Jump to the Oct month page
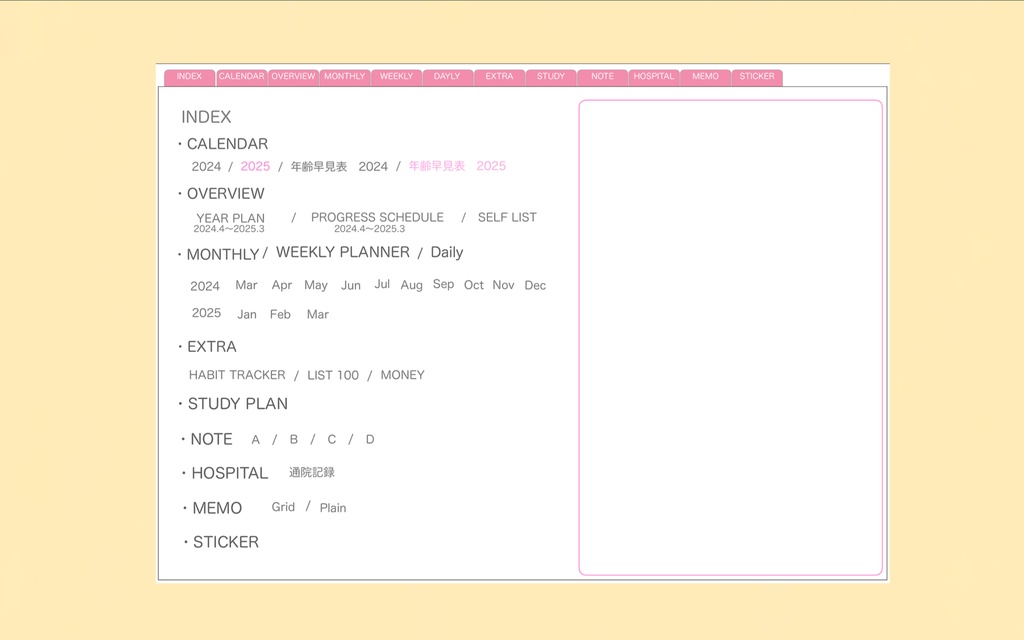The height and width of the screenshot is (640, 1024). coord(473,285)
